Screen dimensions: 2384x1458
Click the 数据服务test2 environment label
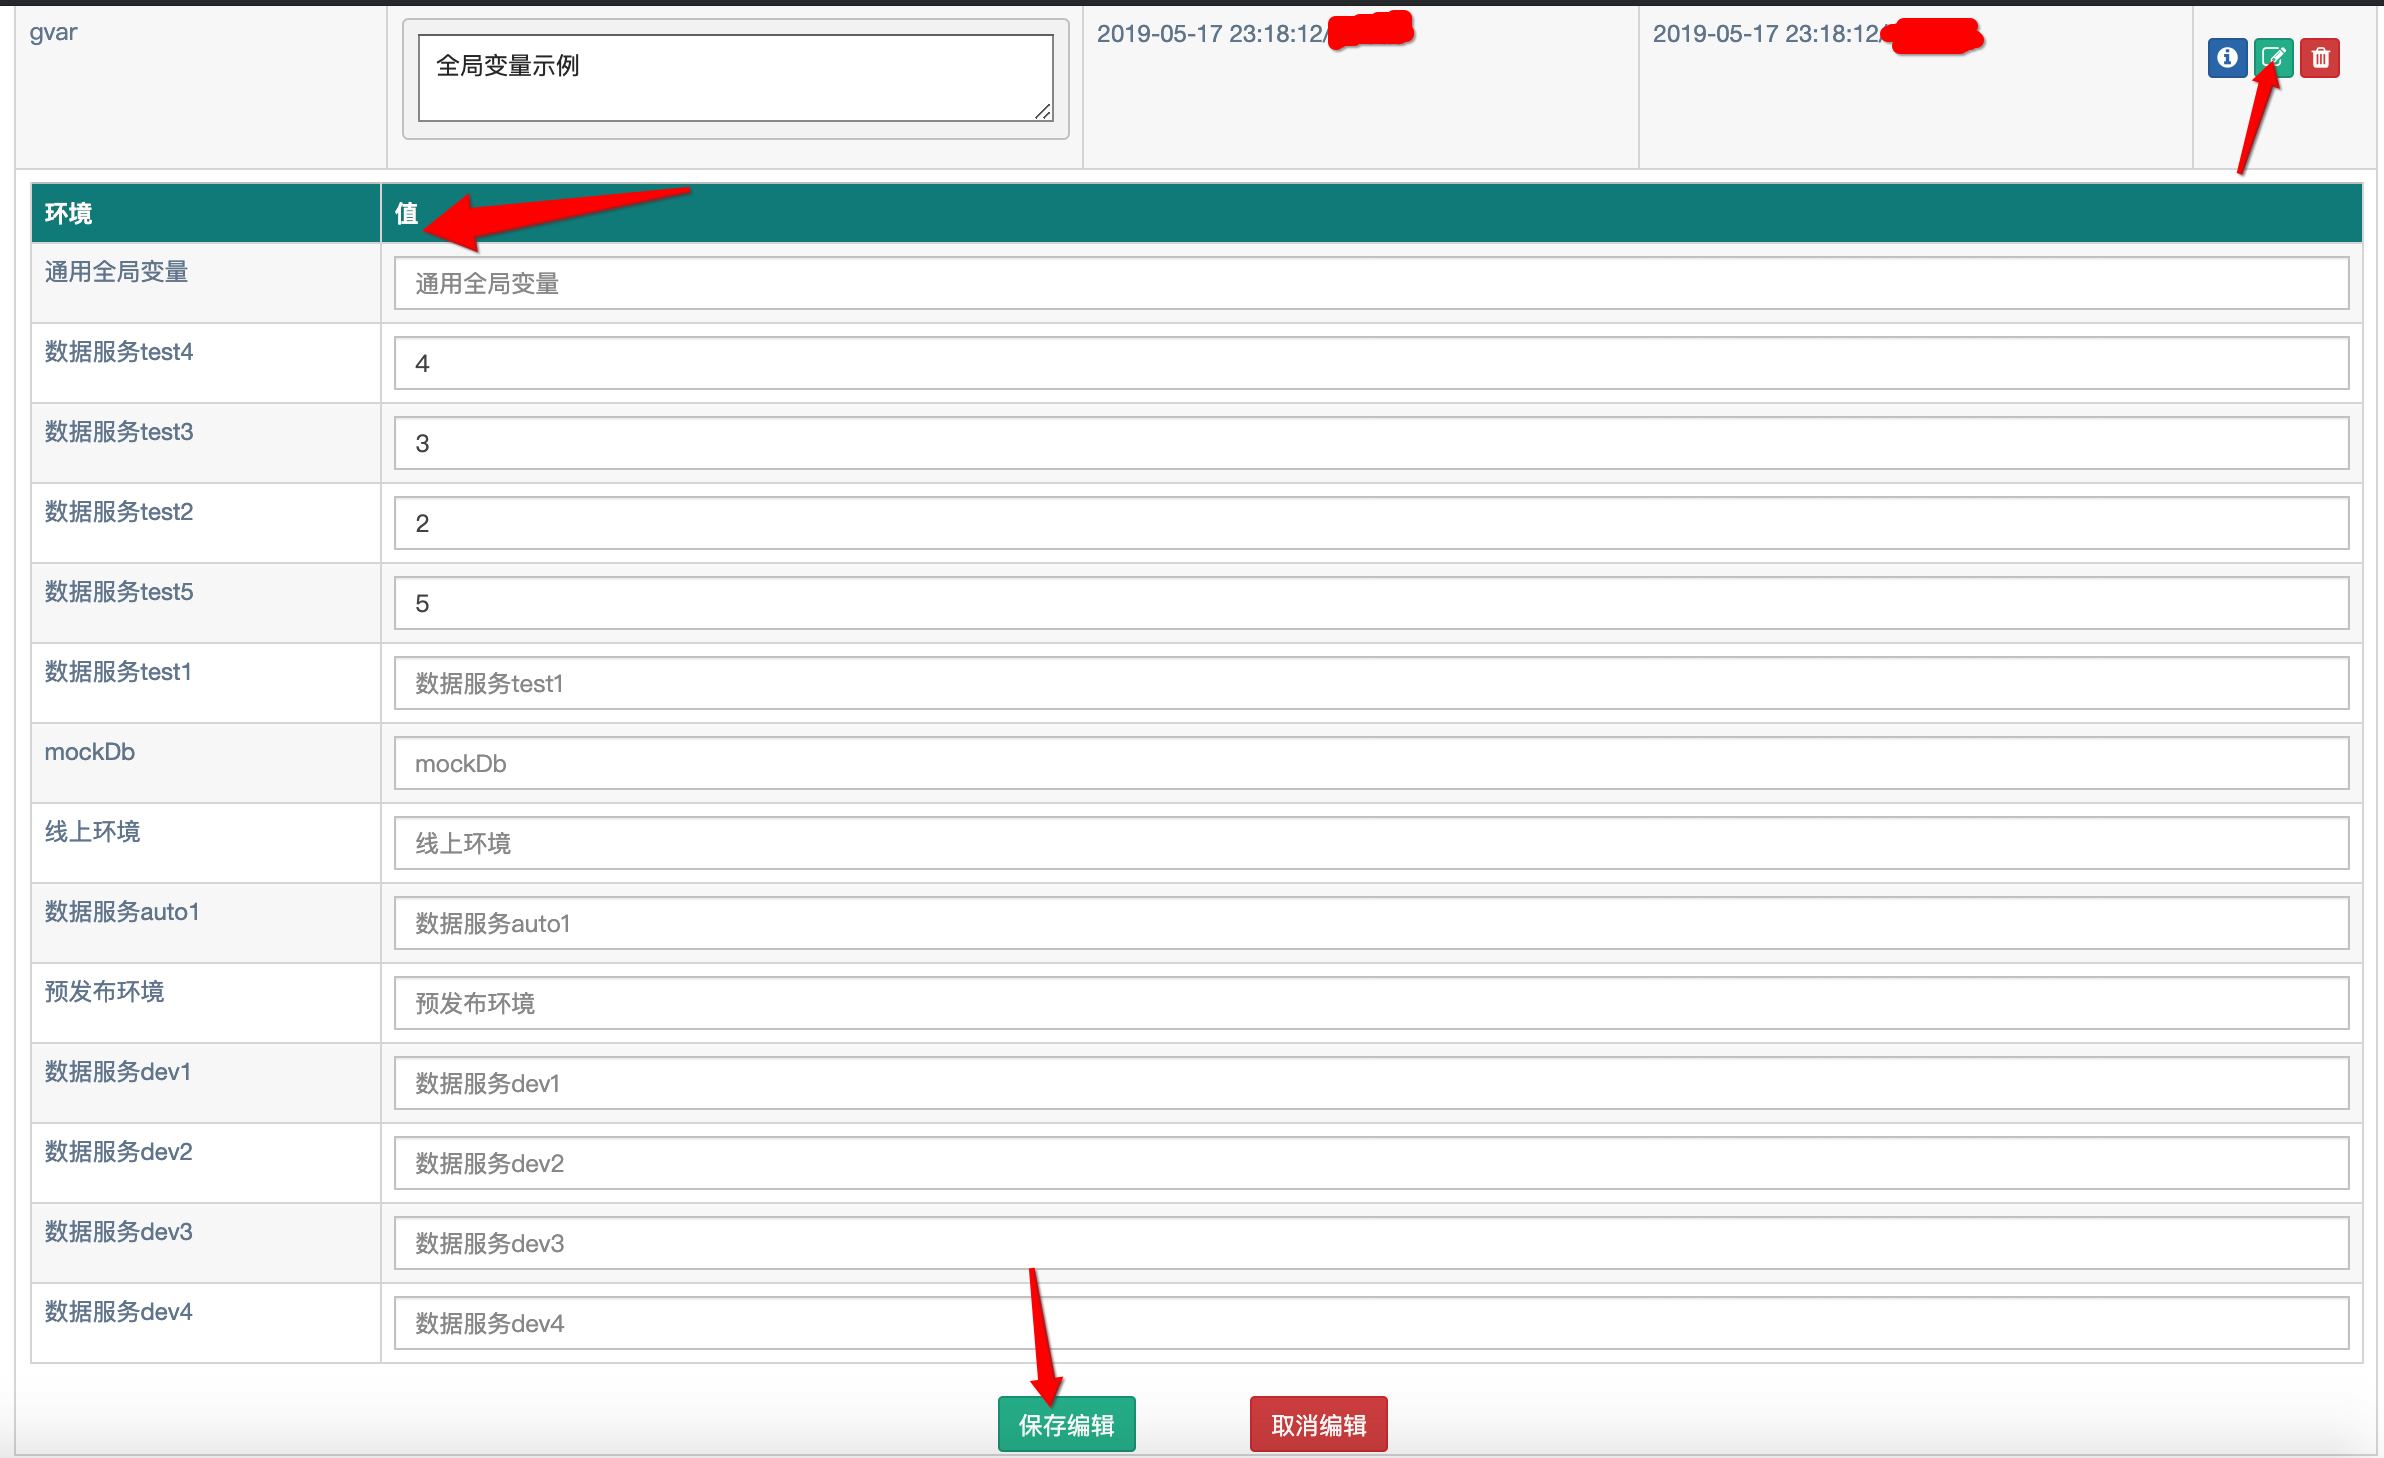pos(118,511)
